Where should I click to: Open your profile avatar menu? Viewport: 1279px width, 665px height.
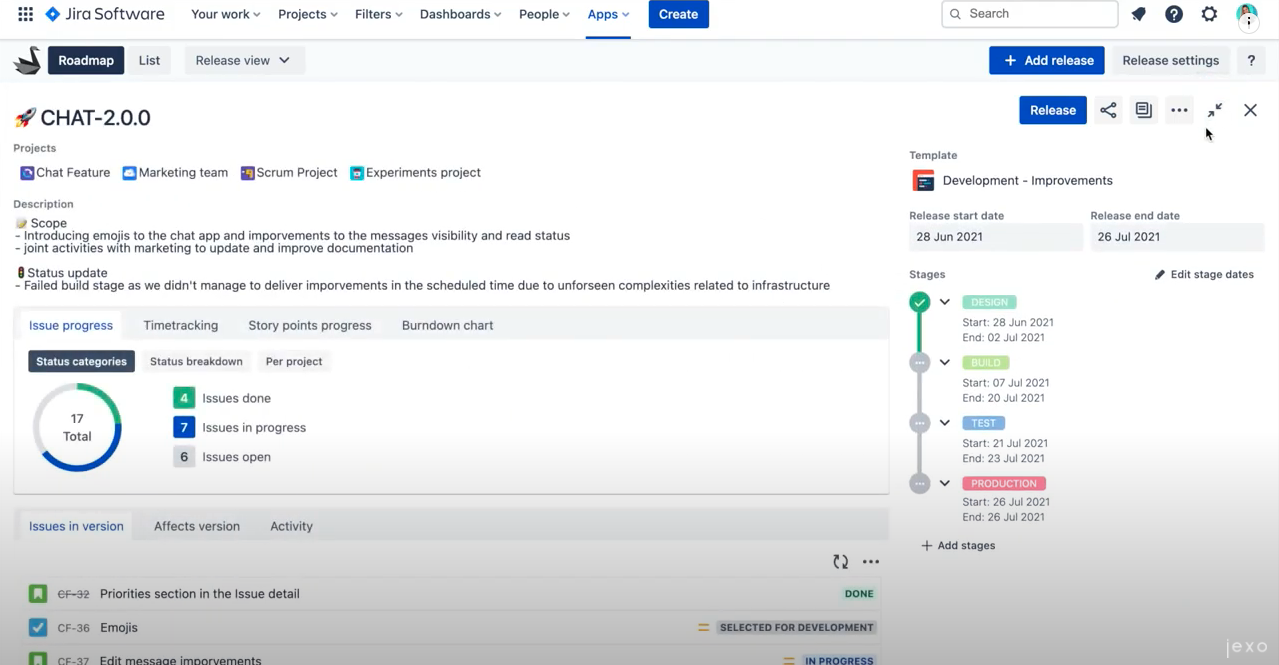click(x=1246, y=14)
